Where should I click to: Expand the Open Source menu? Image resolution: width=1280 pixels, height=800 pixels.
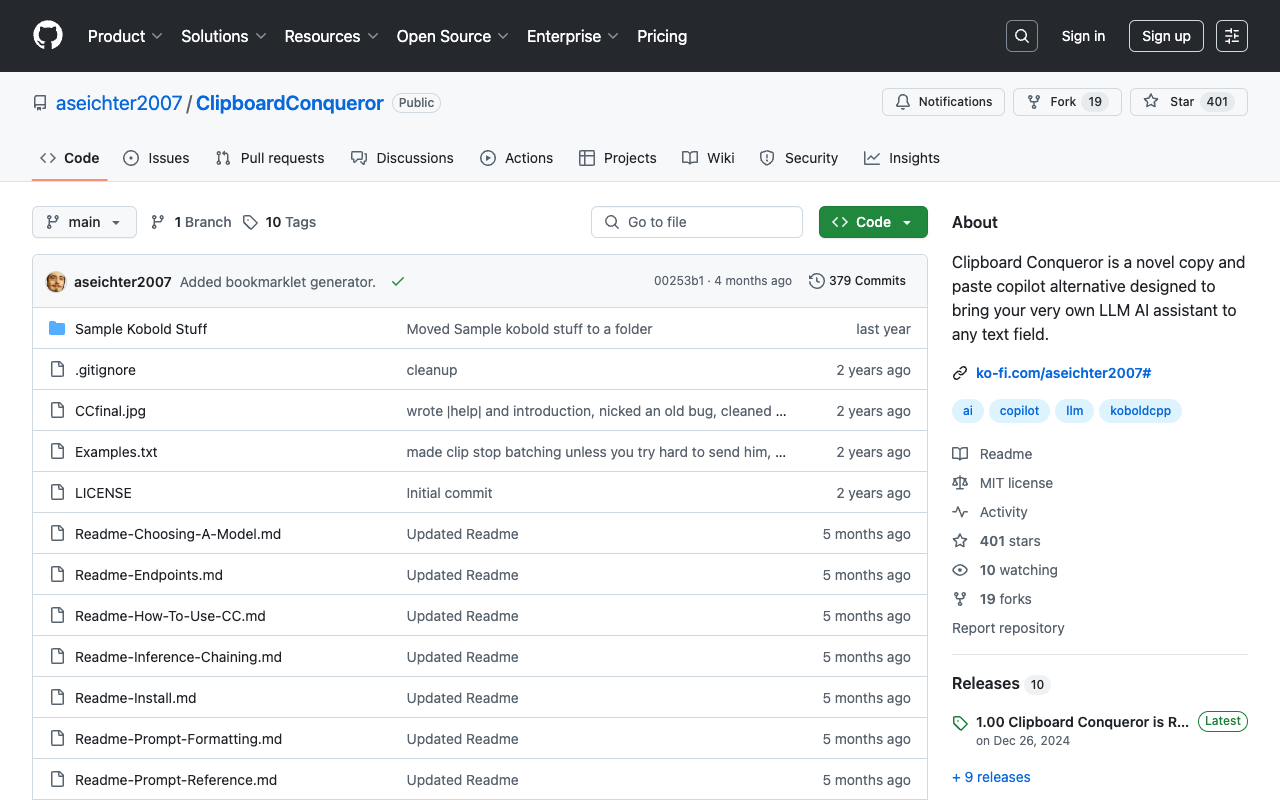tap(453, 36)
